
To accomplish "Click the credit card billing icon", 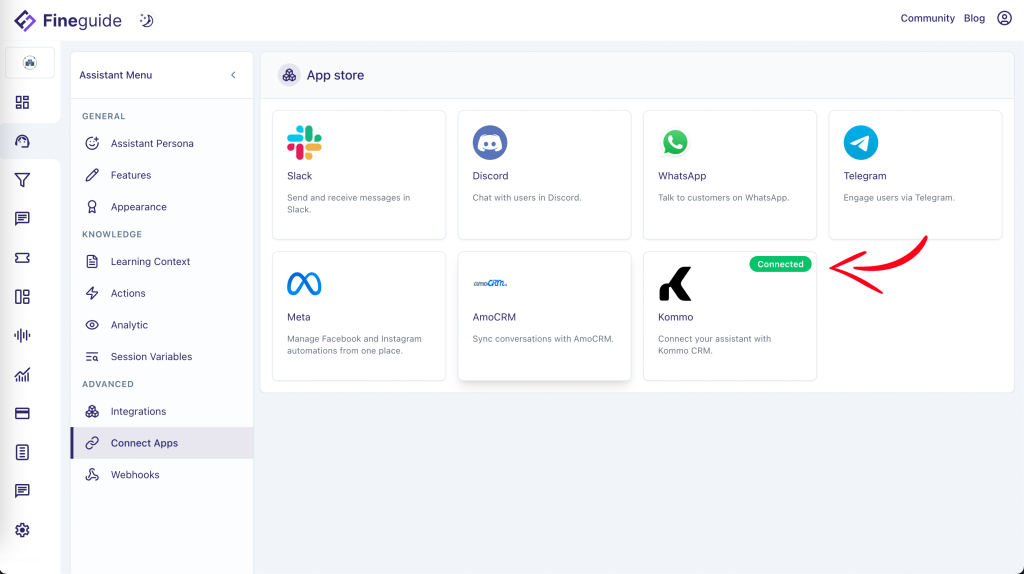I will tap(22, 413).
